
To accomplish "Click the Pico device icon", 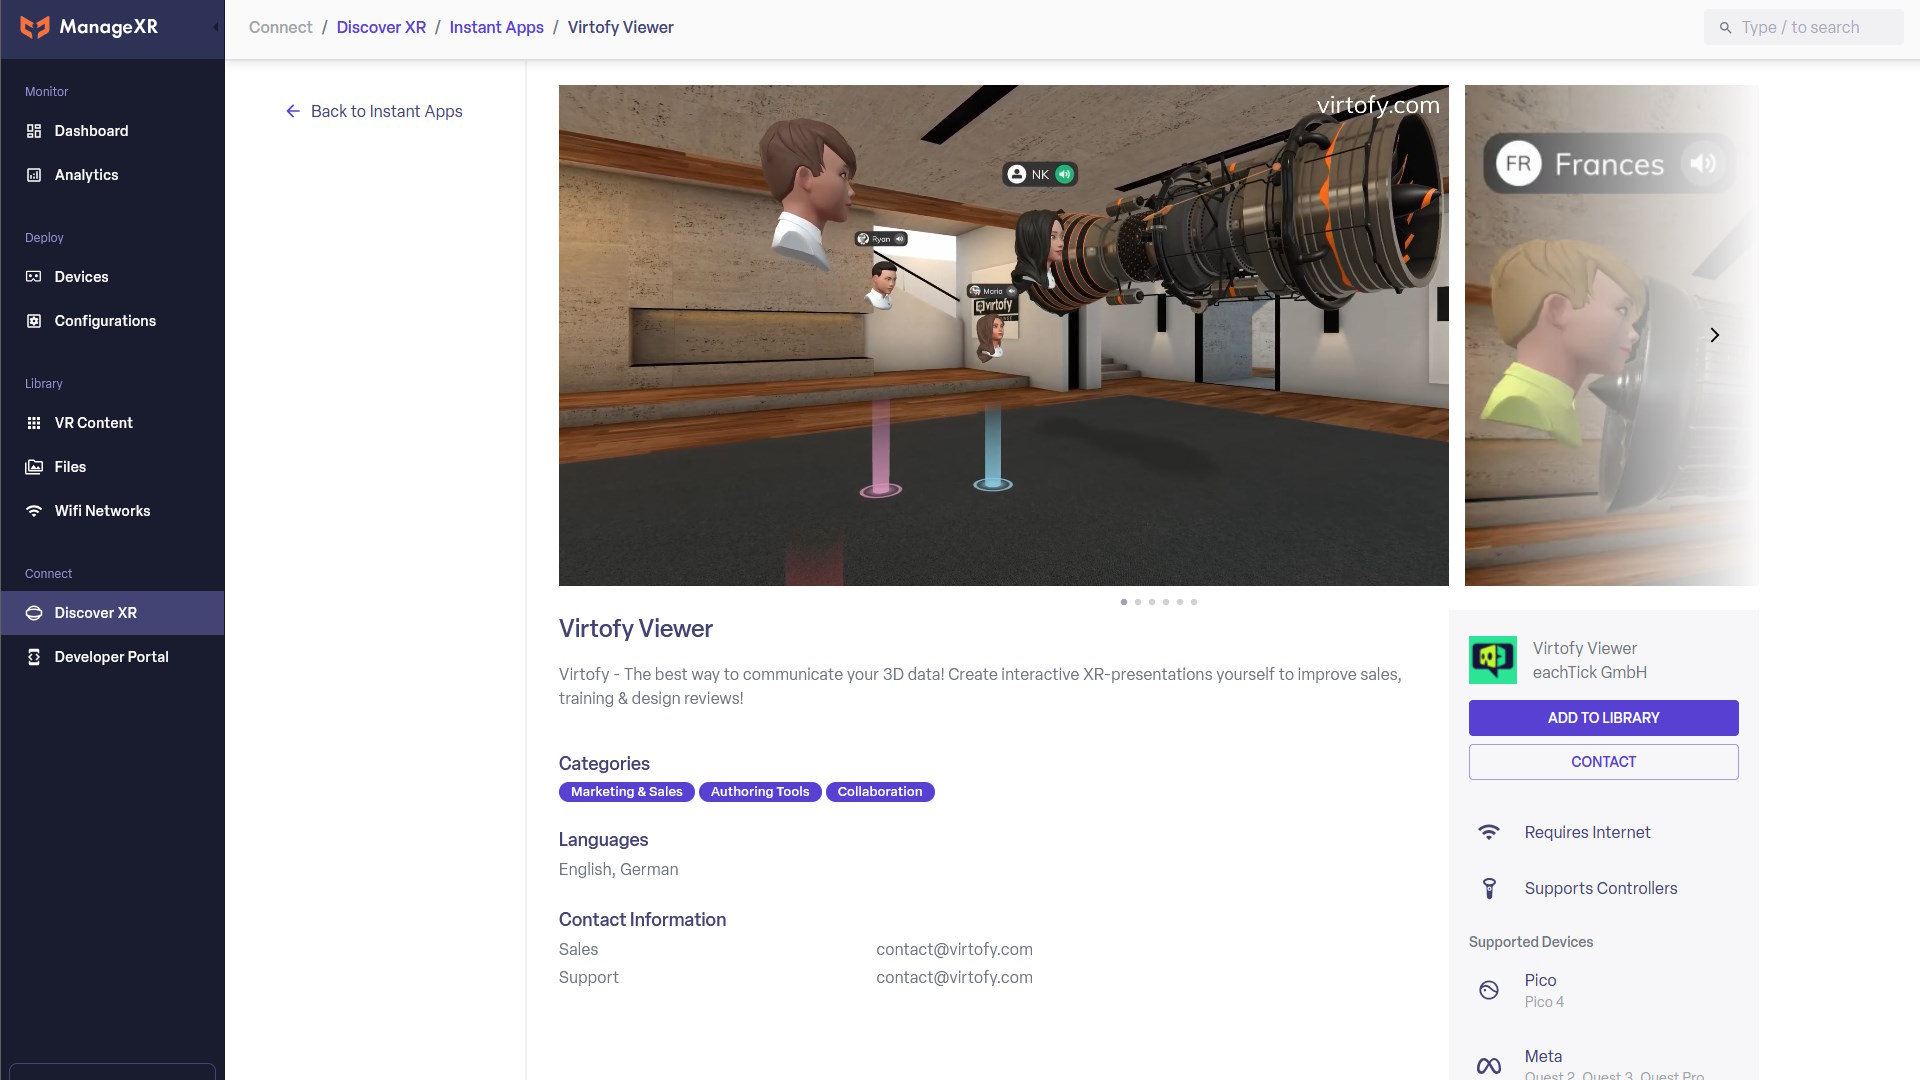I will tap(1489, 990).
